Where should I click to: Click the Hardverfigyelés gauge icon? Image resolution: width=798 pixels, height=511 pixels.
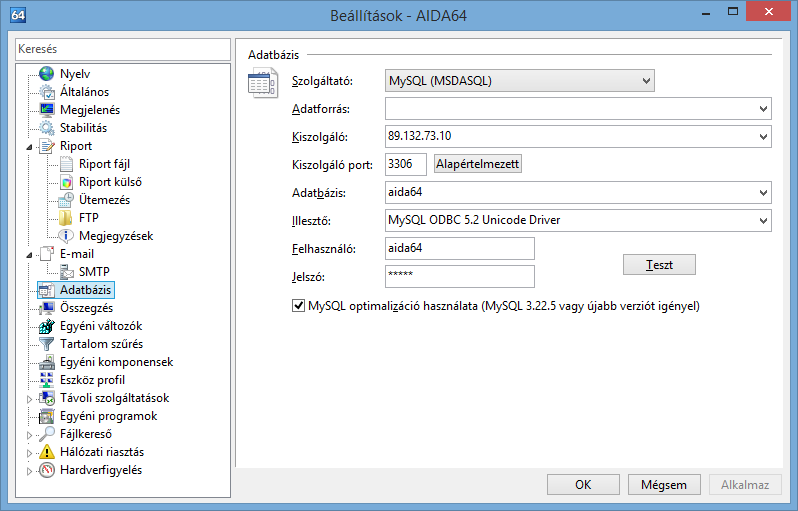point(46,470)
